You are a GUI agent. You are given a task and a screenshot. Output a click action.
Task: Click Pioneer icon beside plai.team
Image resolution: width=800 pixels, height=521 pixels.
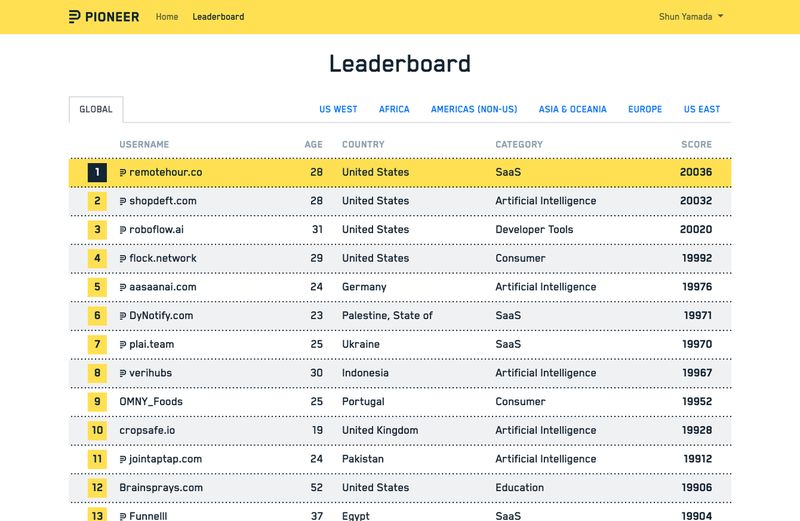click(123, 344)
